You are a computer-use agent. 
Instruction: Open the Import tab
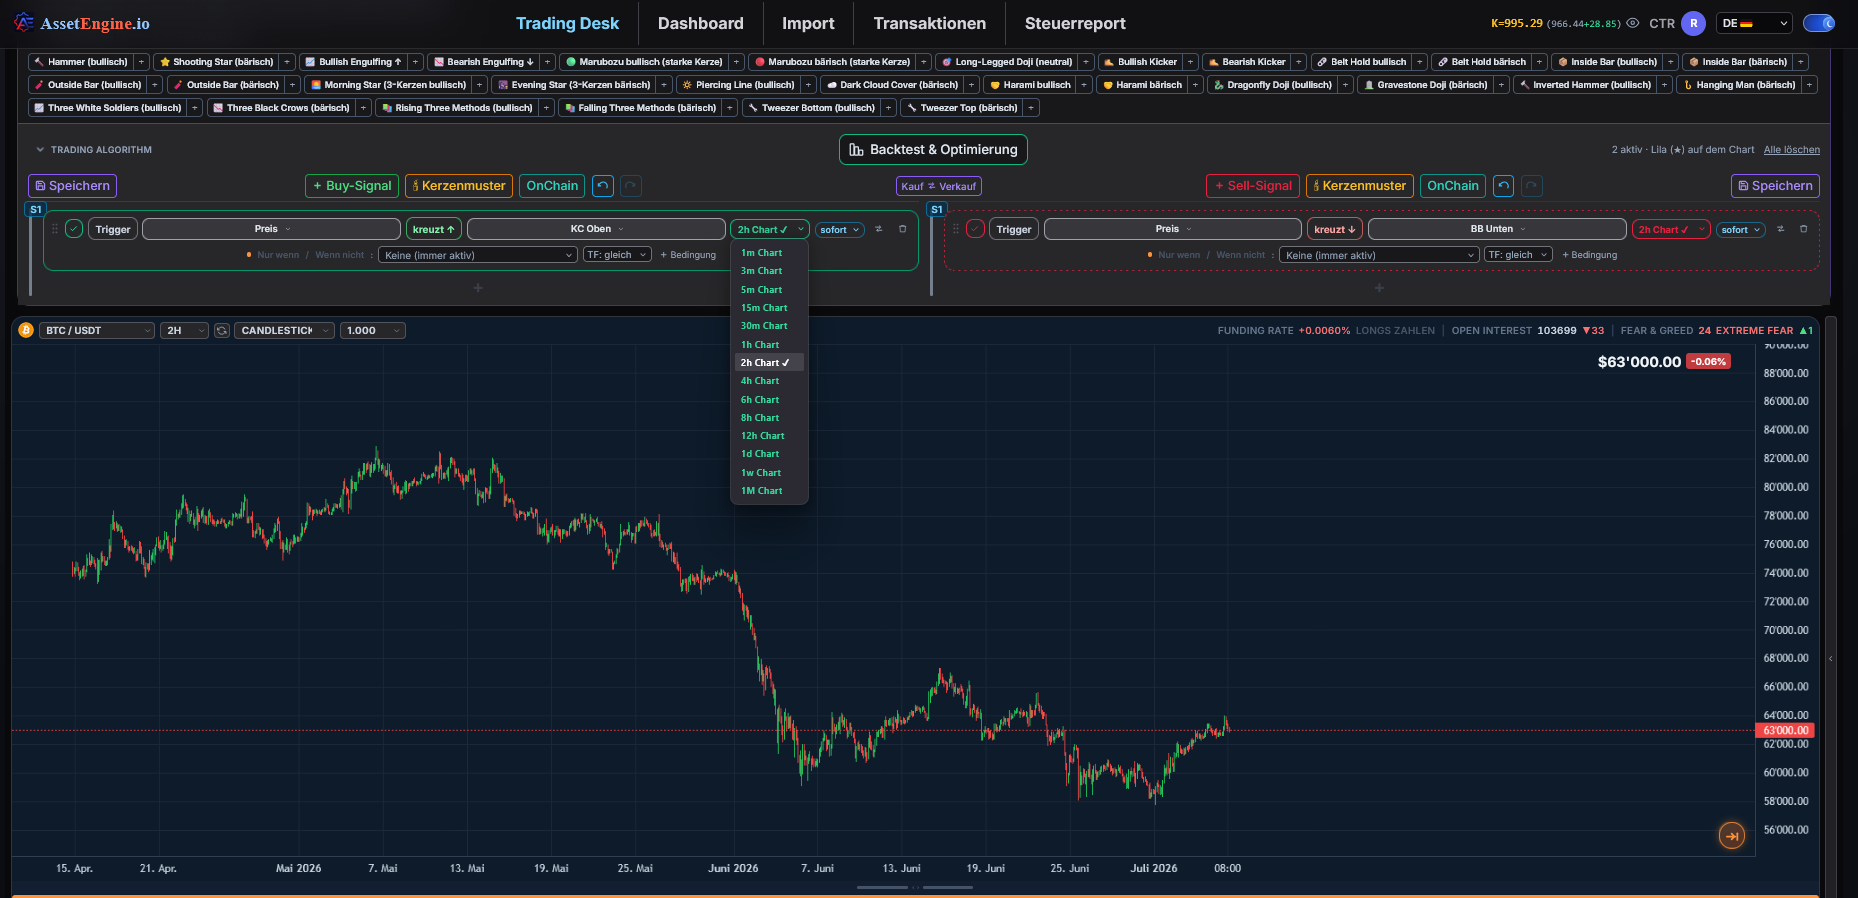pyautogui.click(x=808, y=23)
